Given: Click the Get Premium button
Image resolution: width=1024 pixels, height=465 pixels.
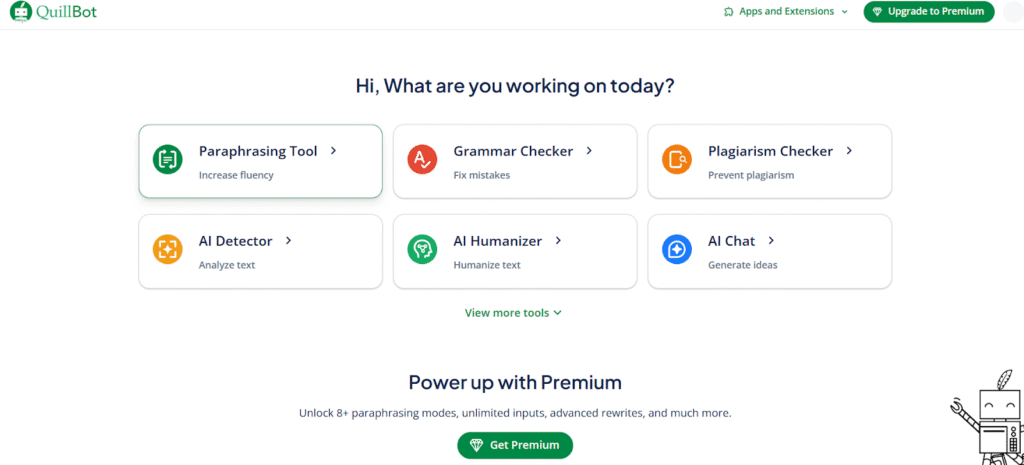Looking at the screenshot, I should [515, 445].
